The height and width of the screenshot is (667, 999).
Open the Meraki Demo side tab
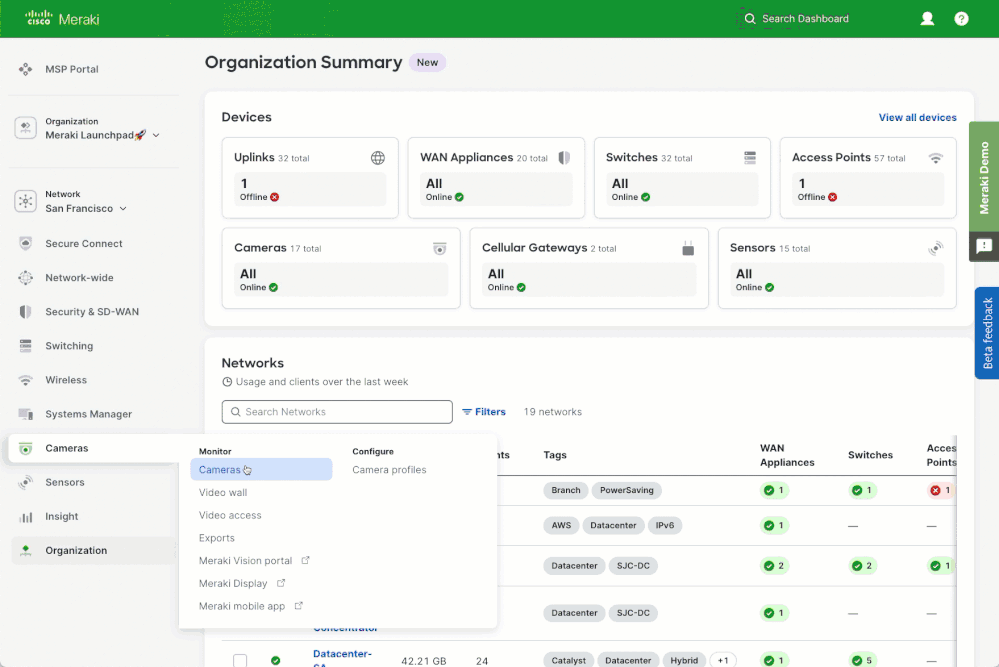(x=984, y=176)
